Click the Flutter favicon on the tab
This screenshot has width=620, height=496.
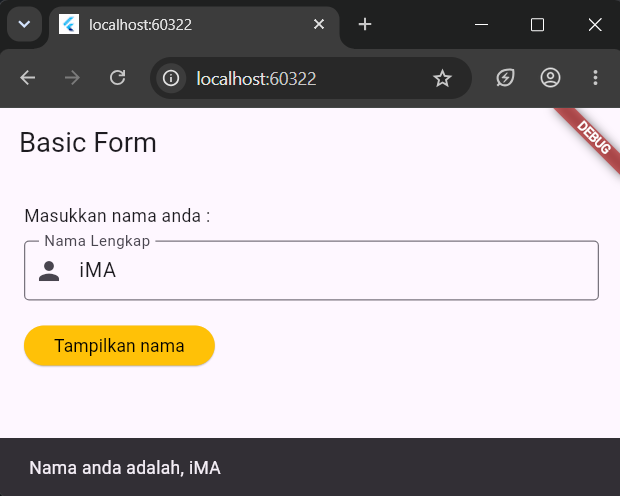tap(69, 25)
